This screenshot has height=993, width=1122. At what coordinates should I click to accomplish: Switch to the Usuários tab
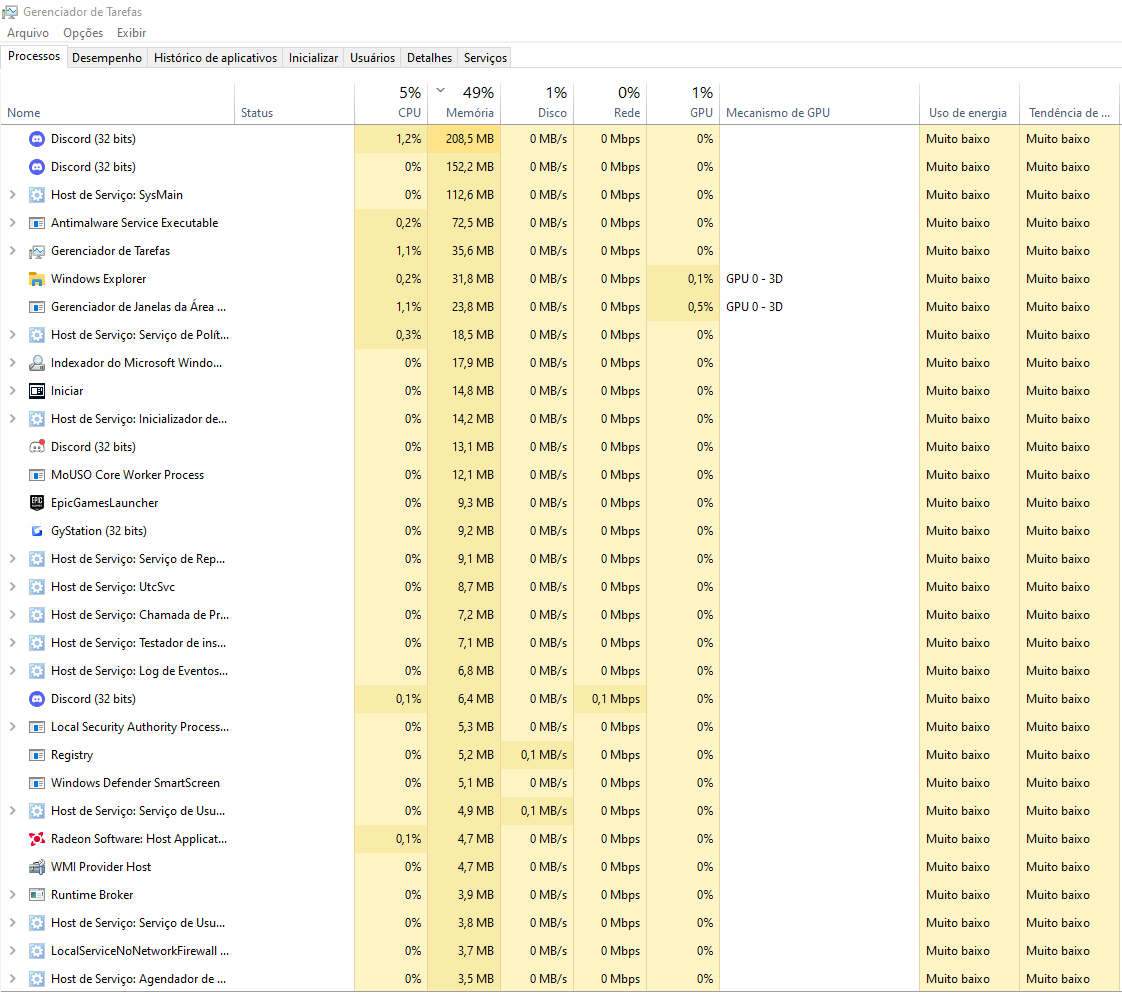[x=372, y=58]
